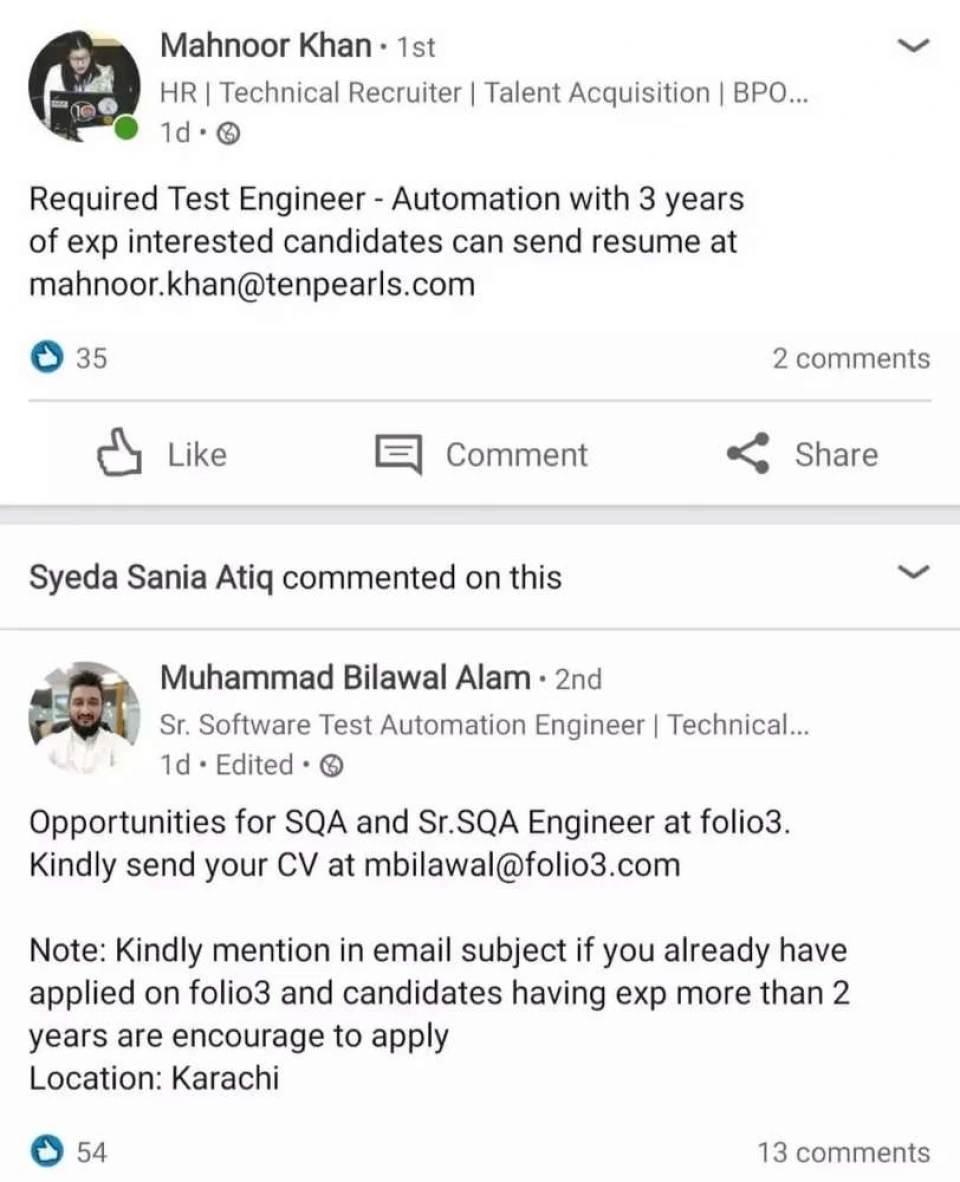Viewport: 960px width, 1182px height.
Task: Click the like reaction icon beside 54
Action: [x=46, y=1152]
